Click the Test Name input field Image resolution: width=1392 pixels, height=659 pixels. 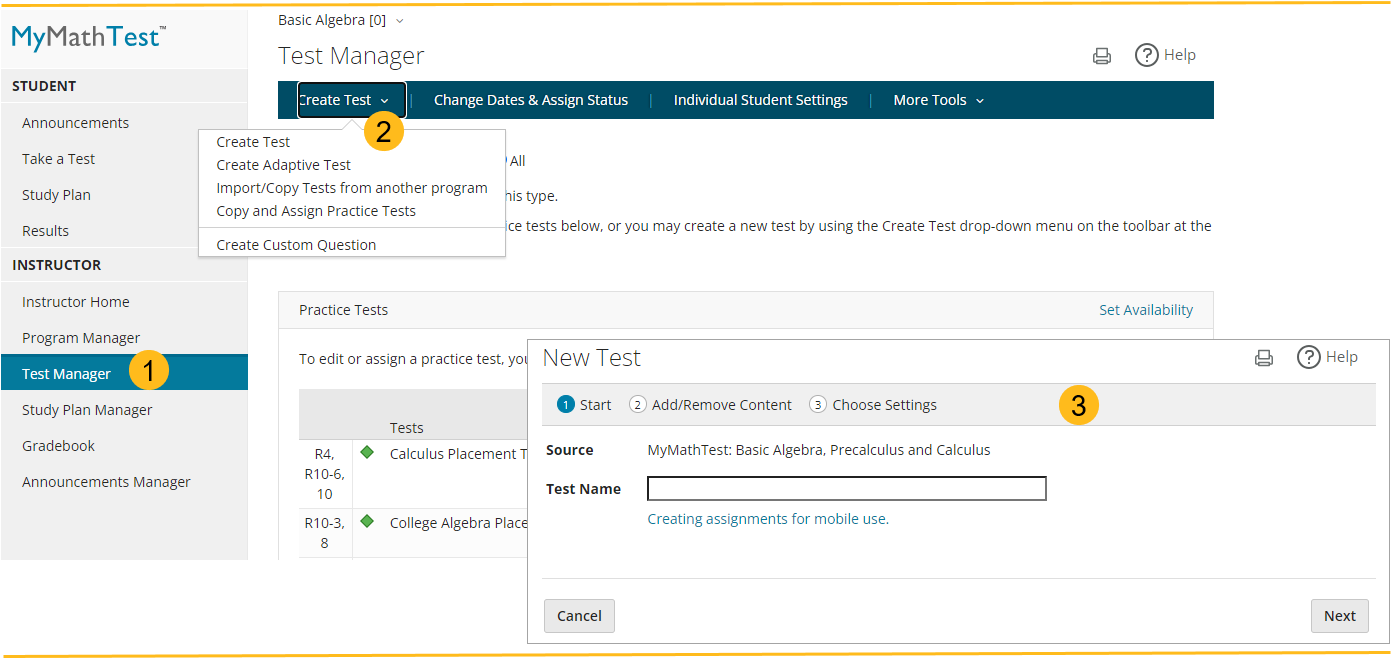click(847, 488)
